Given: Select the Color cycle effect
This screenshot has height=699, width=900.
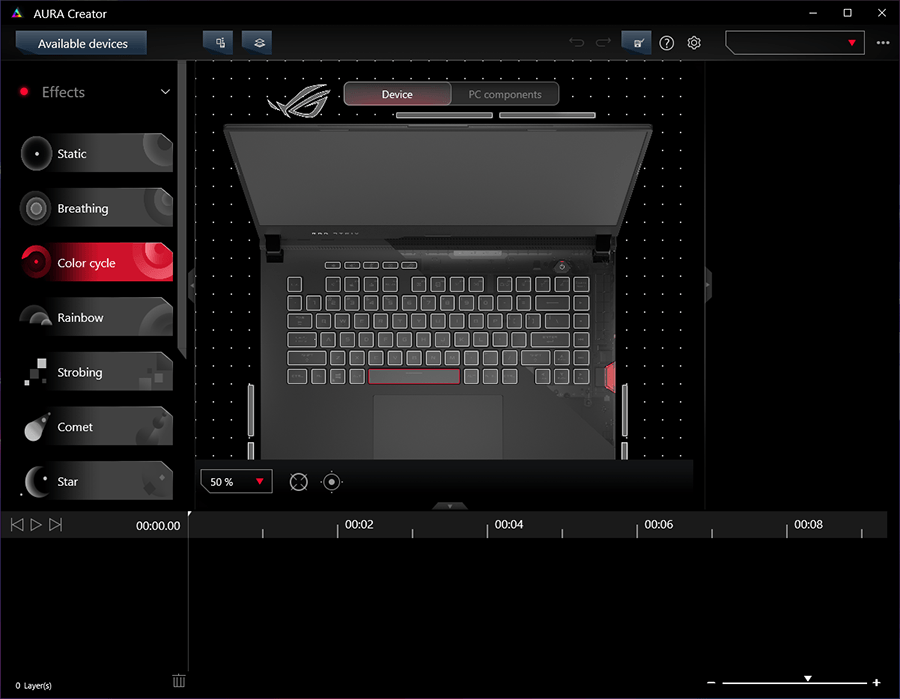Looking at the screenshot, I should coord(96,262).
